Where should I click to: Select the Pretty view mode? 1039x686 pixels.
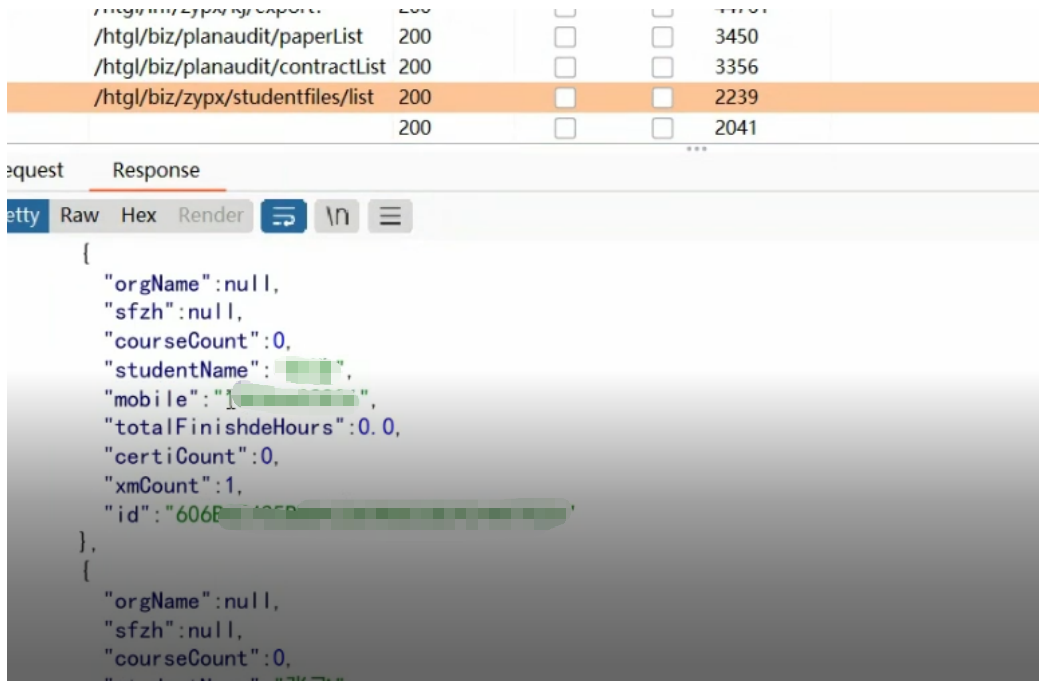tap(24, 216)
